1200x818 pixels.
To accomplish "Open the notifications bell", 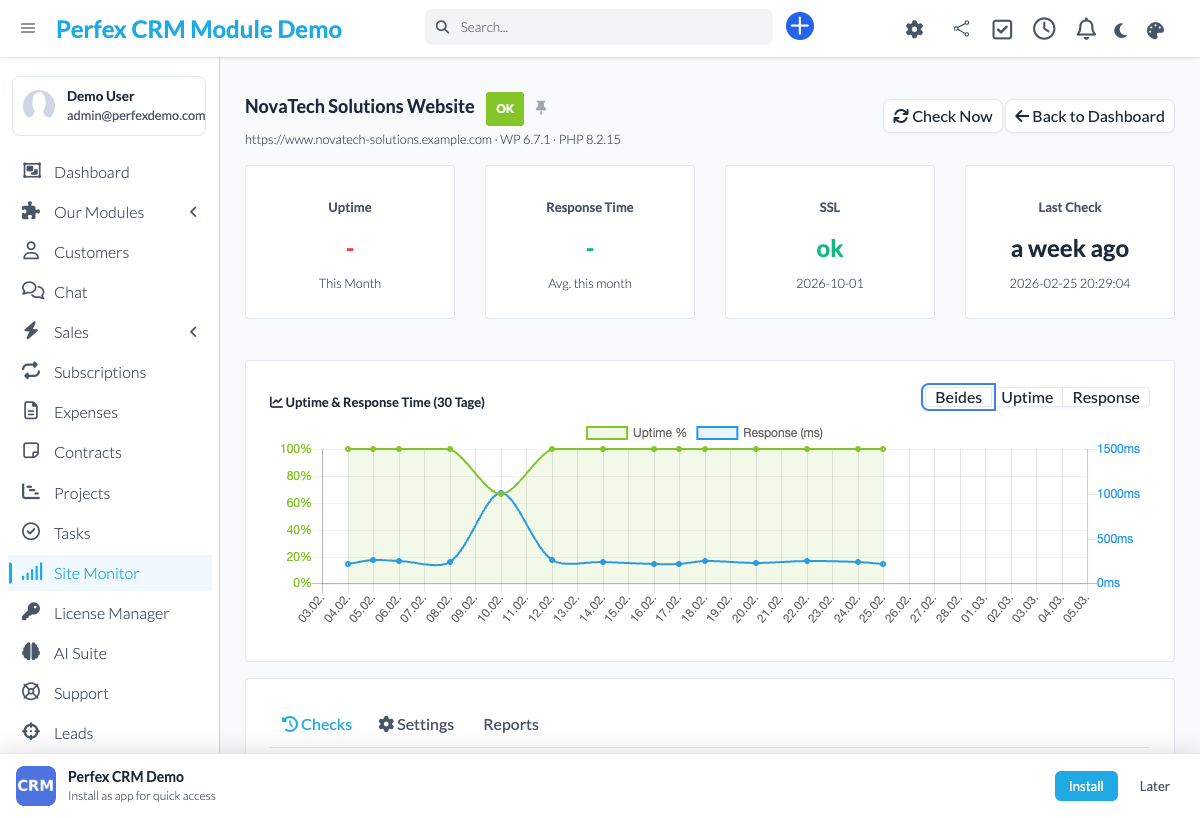I will [x=1086, y=29].
